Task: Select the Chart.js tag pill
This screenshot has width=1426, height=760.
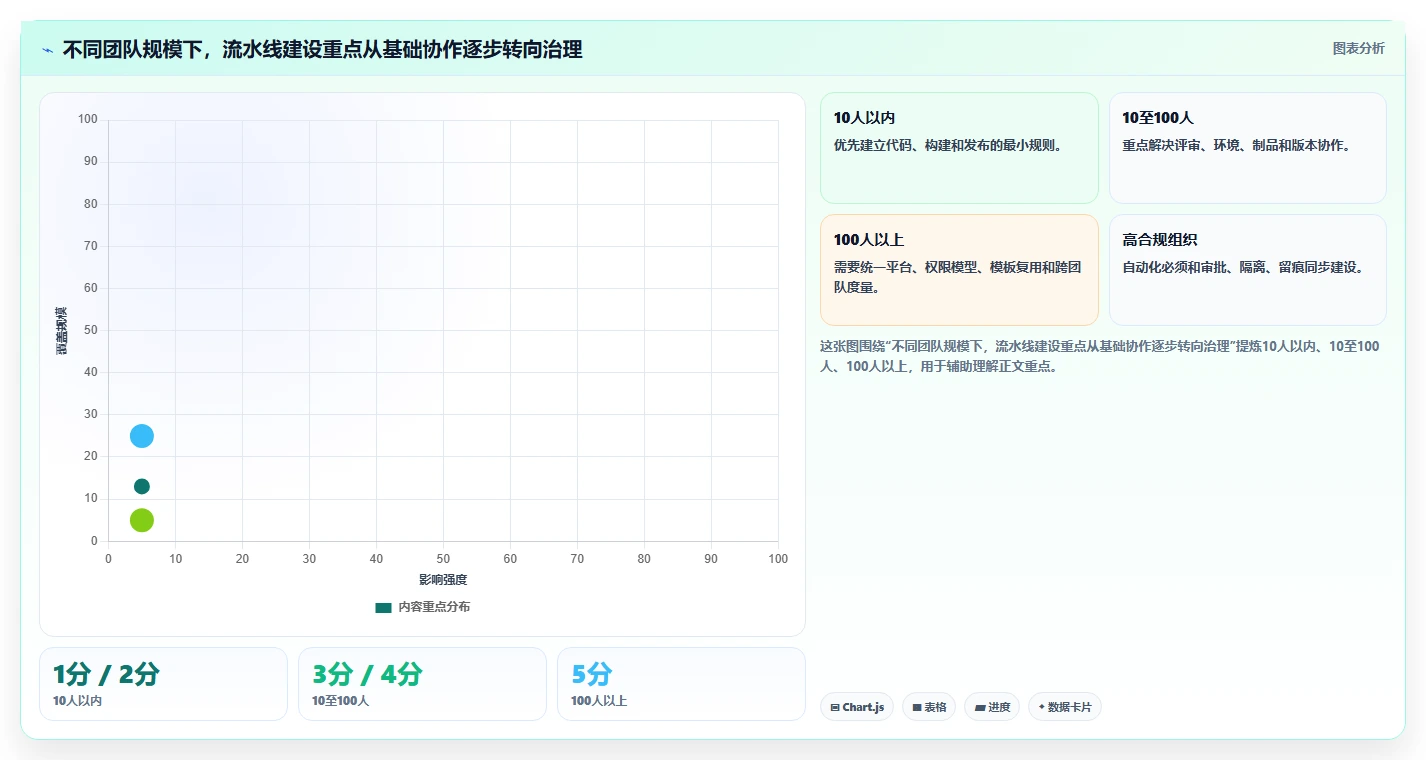Action: [856, 707]
